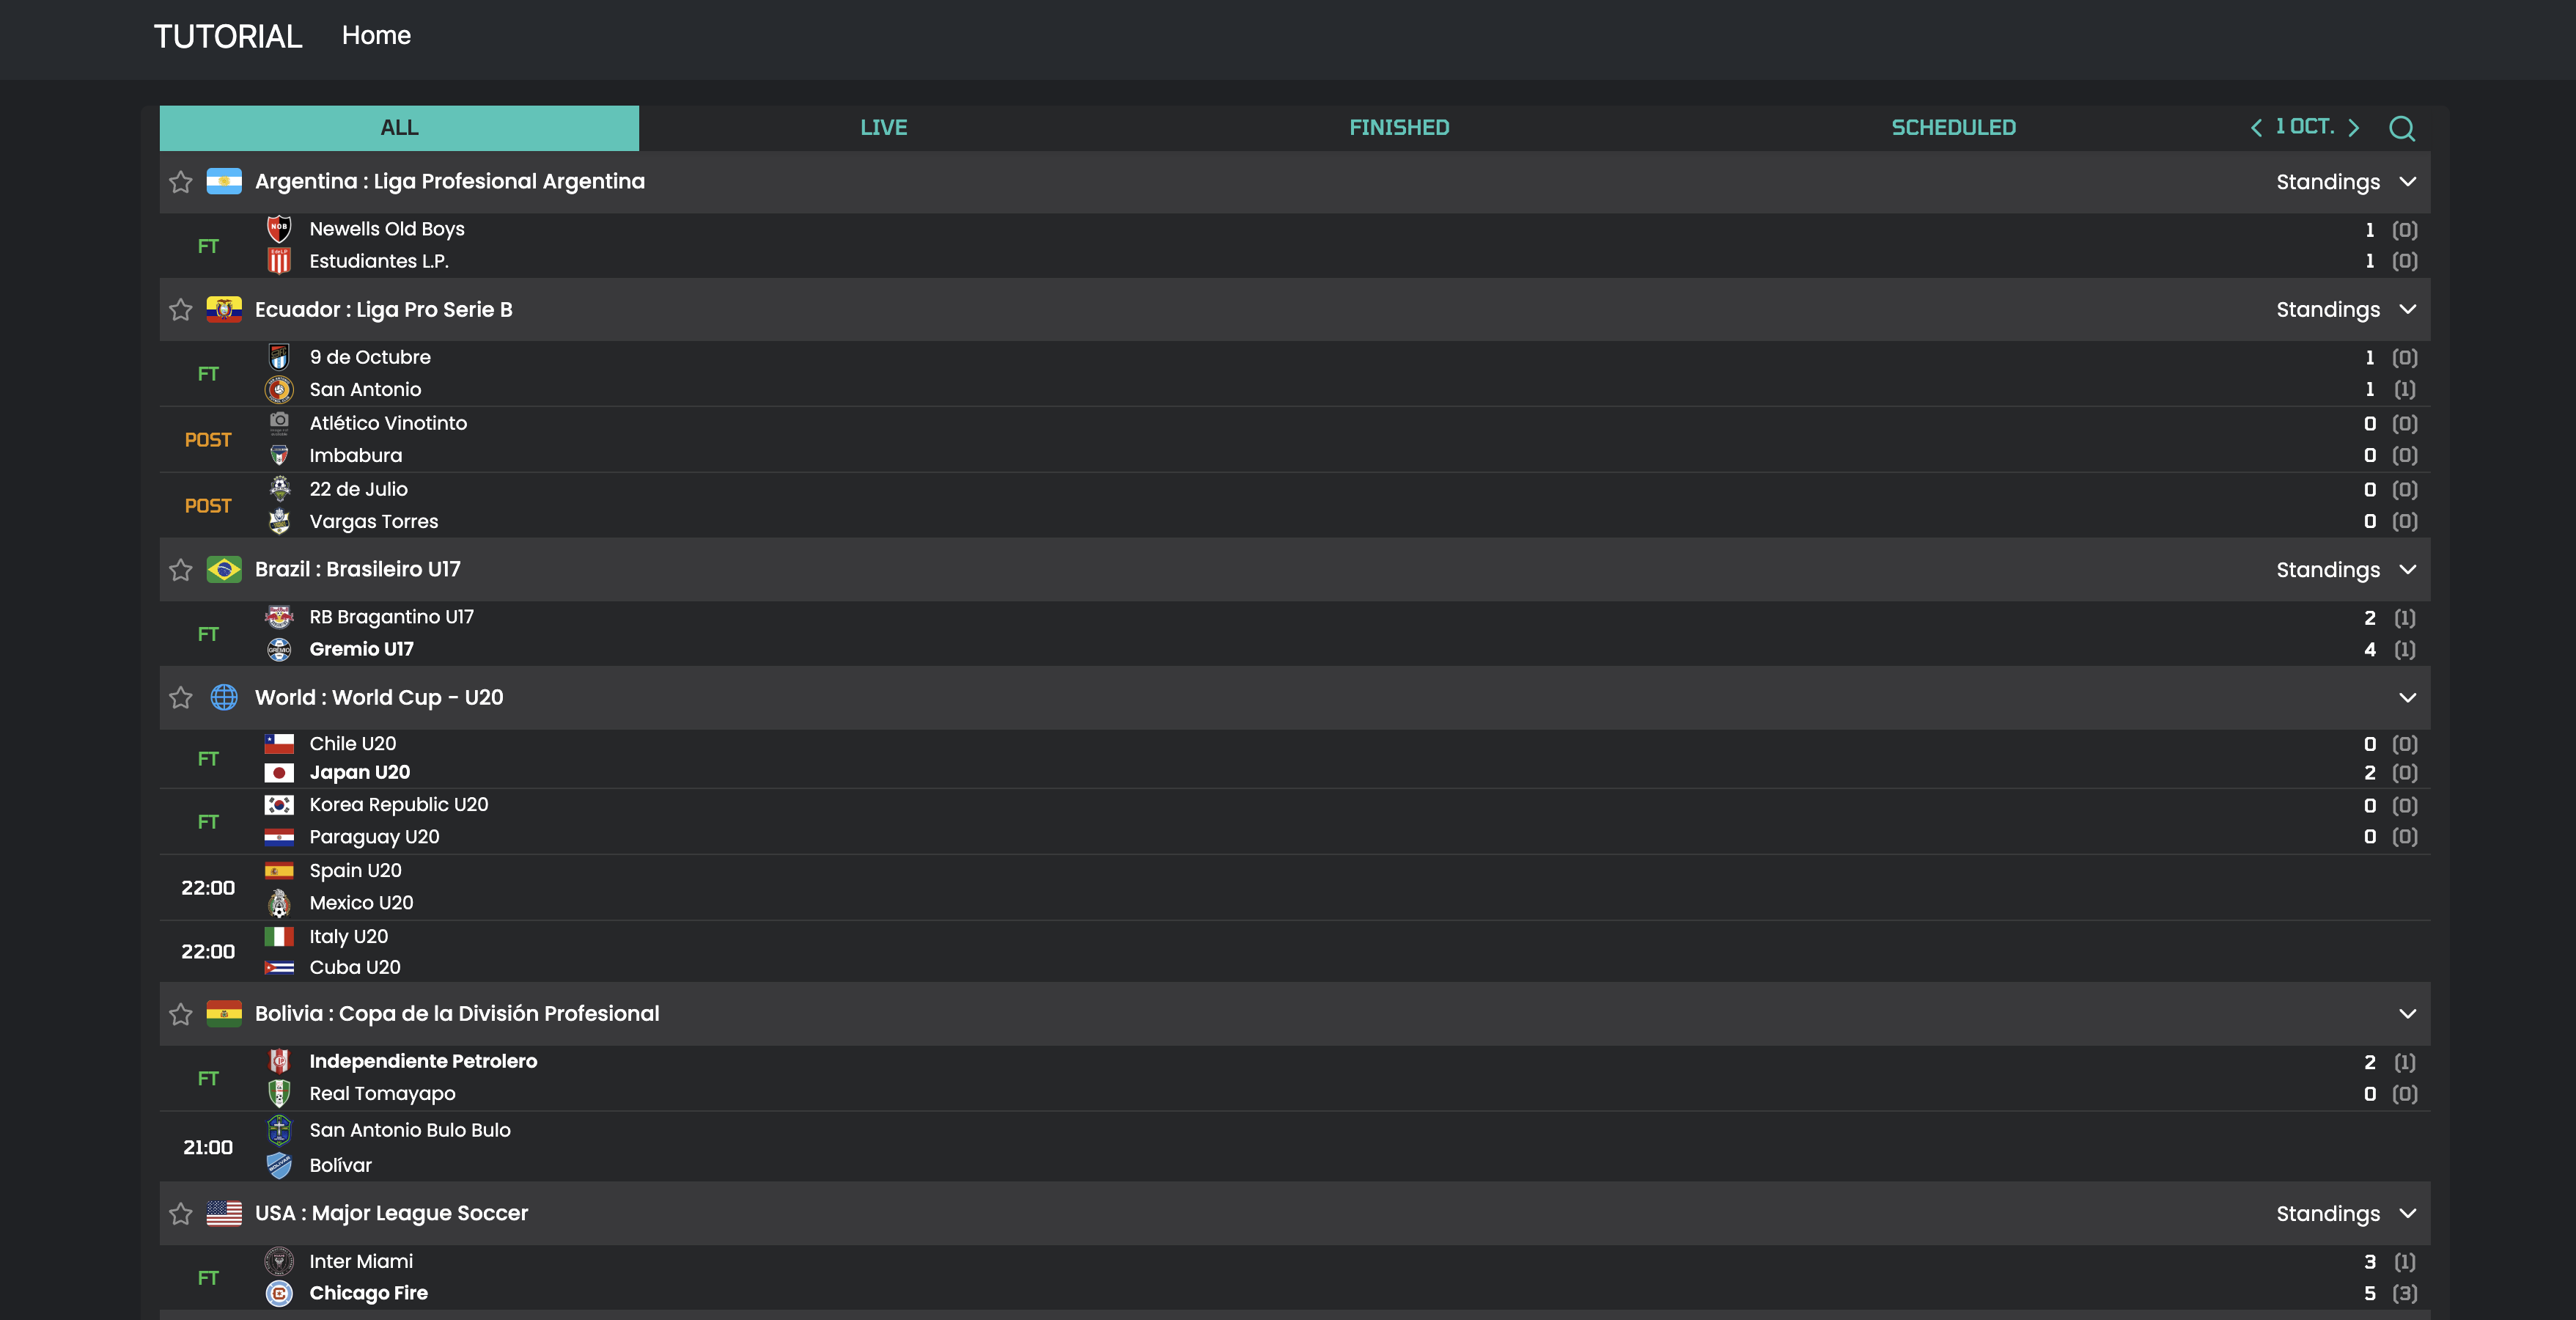Favorite the World Cup U20 star
2576x1320 pixels.
181,698
